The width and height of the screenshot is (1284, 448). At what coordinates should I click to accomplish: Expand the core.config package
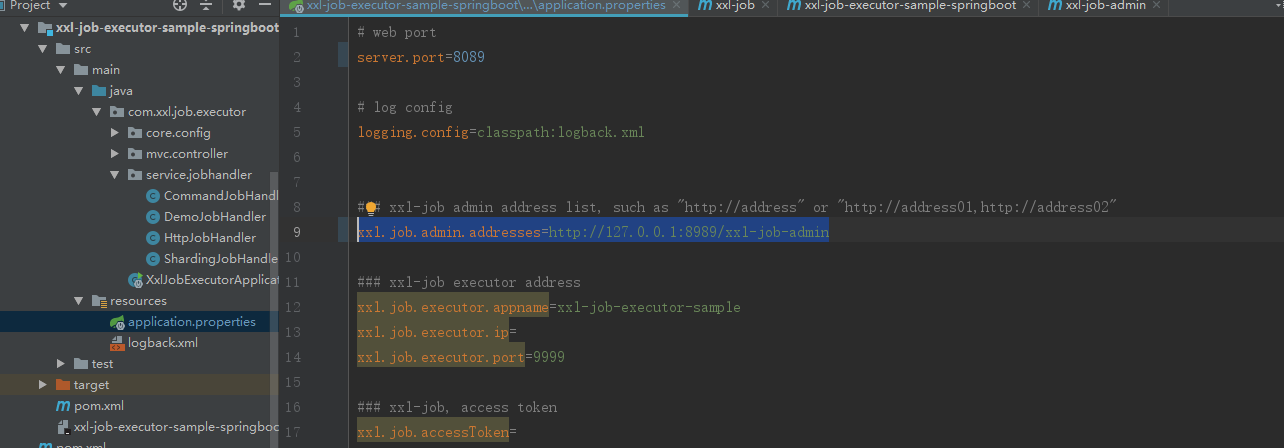(115, 133)
